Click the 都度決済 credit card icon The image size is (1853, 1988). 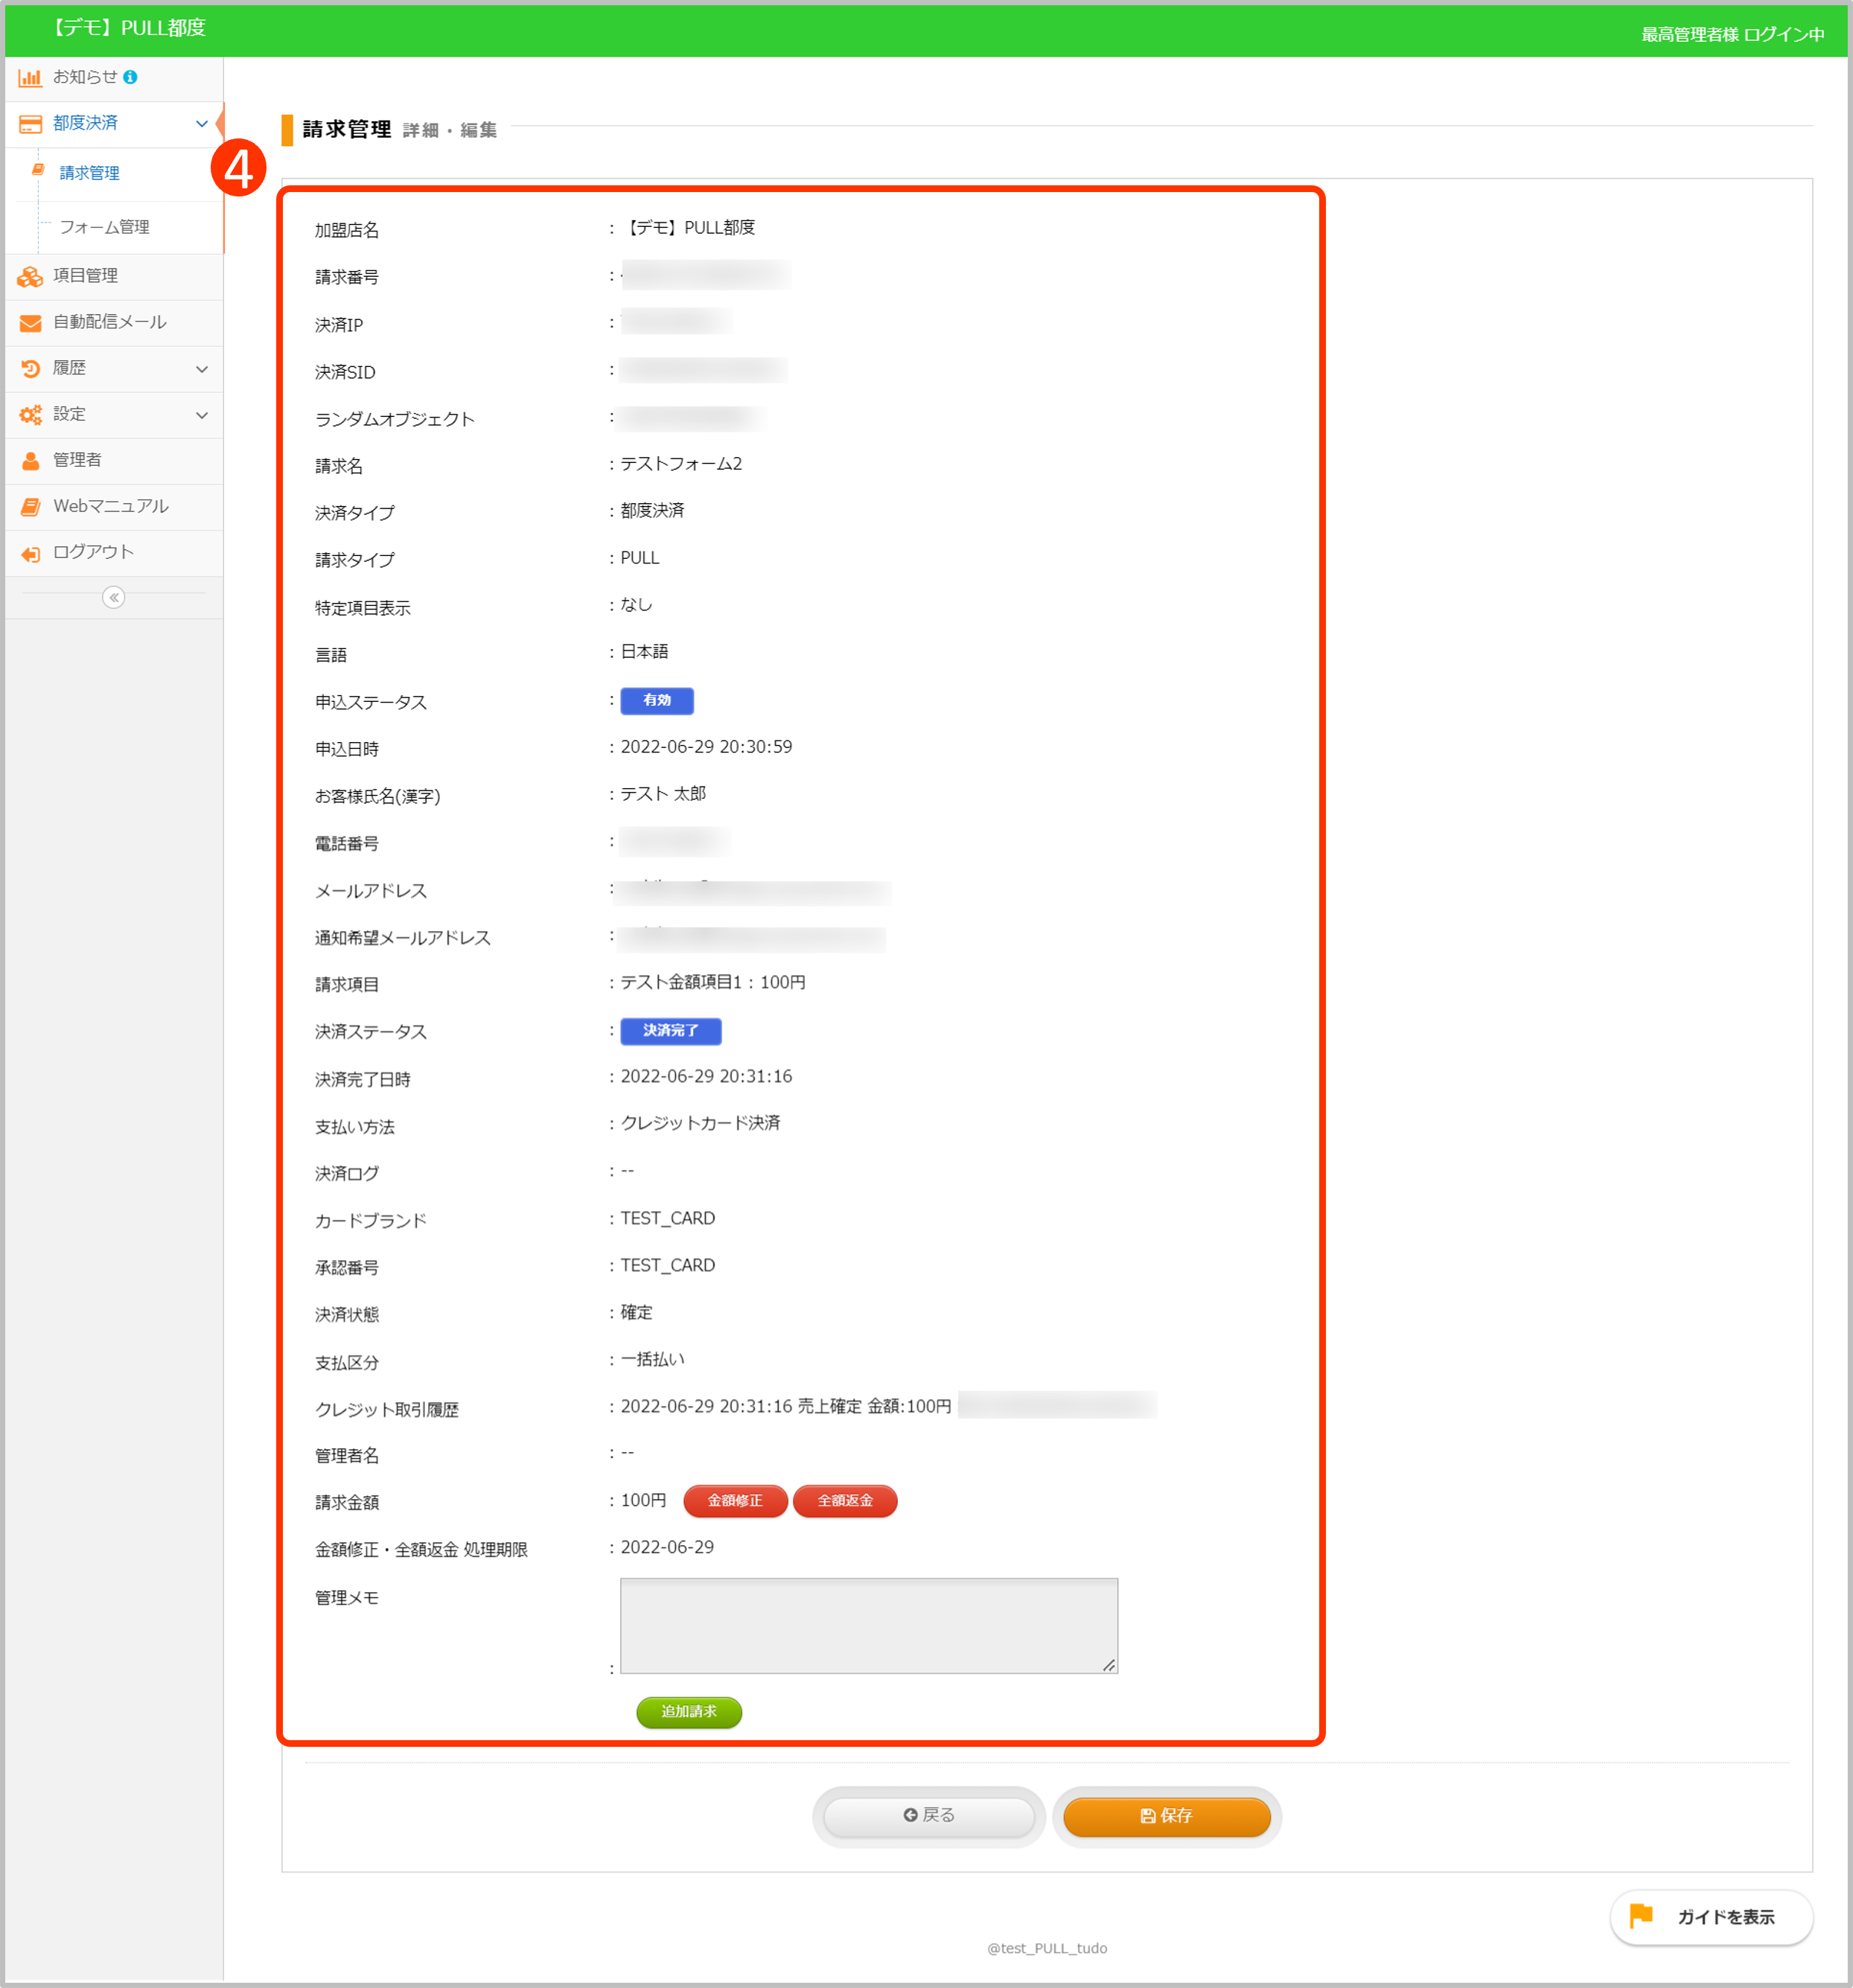coord(30,124)
